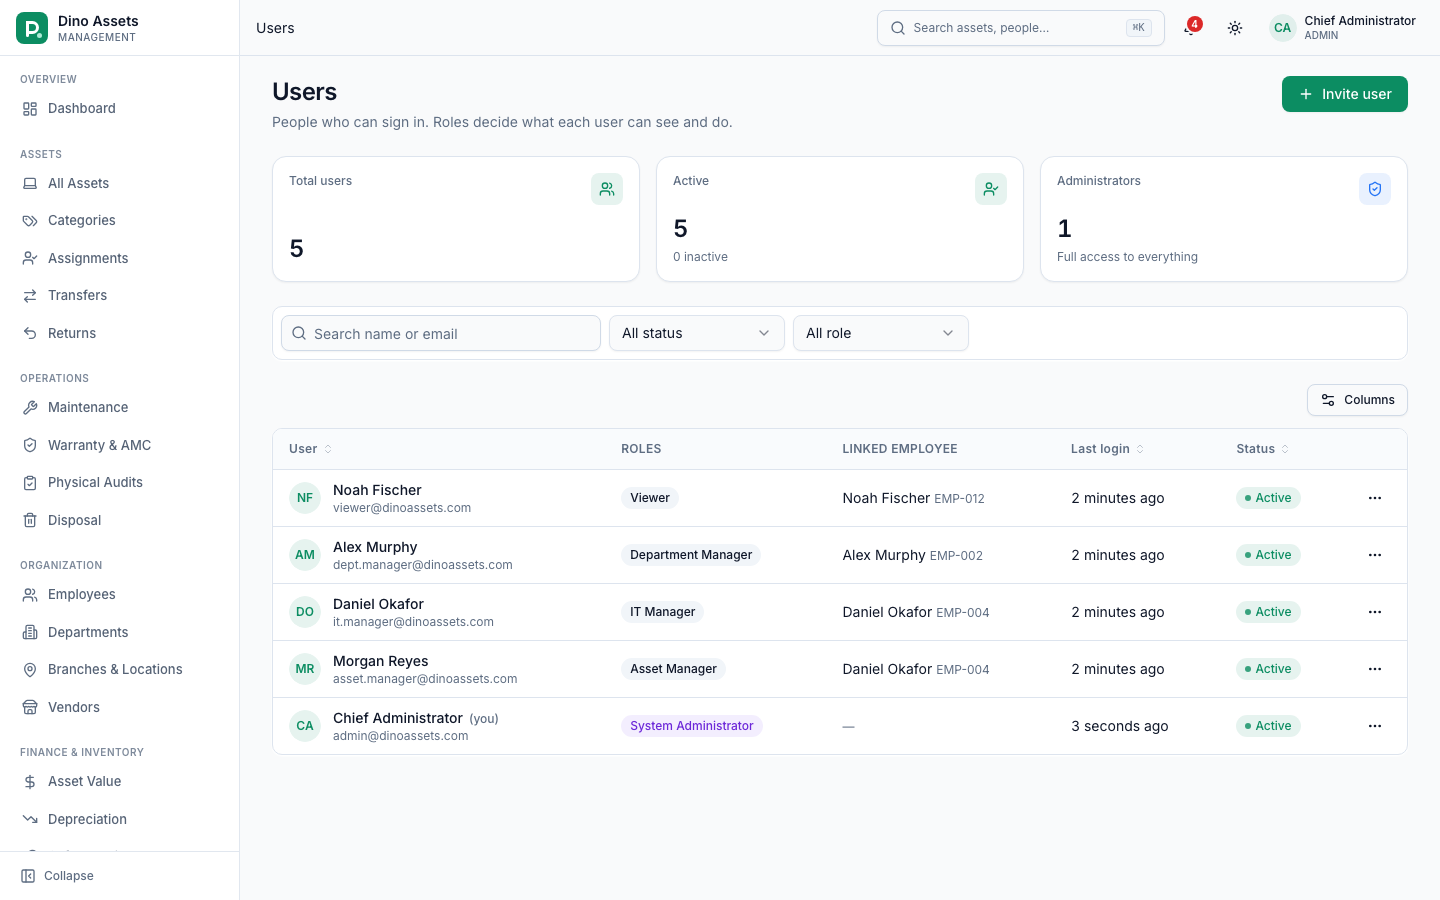Screen dimensions: 1440x900
Task: Click Morgan Reyes's MR avatar
Action: [x=305, y=669]
